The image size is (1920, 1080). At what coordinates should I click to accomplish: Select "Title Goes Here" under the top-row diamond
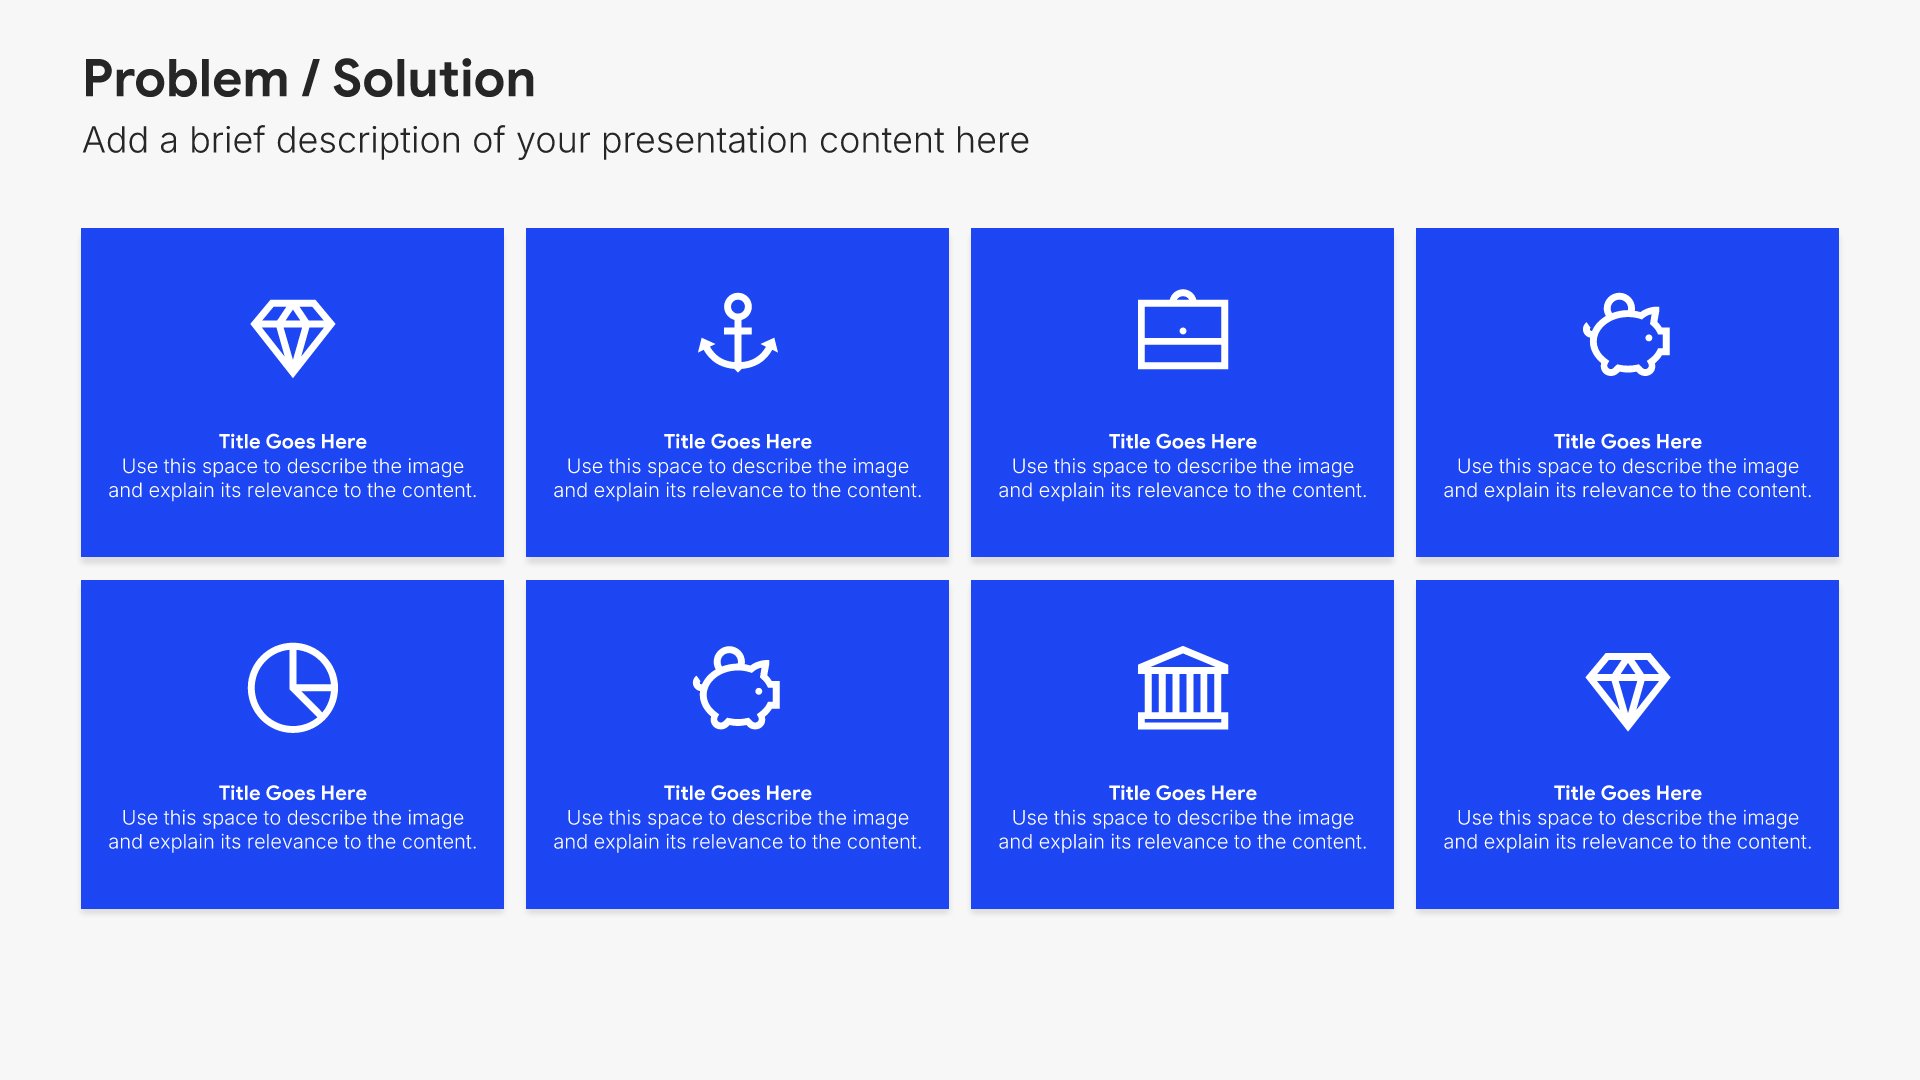[x=293, y=441]
